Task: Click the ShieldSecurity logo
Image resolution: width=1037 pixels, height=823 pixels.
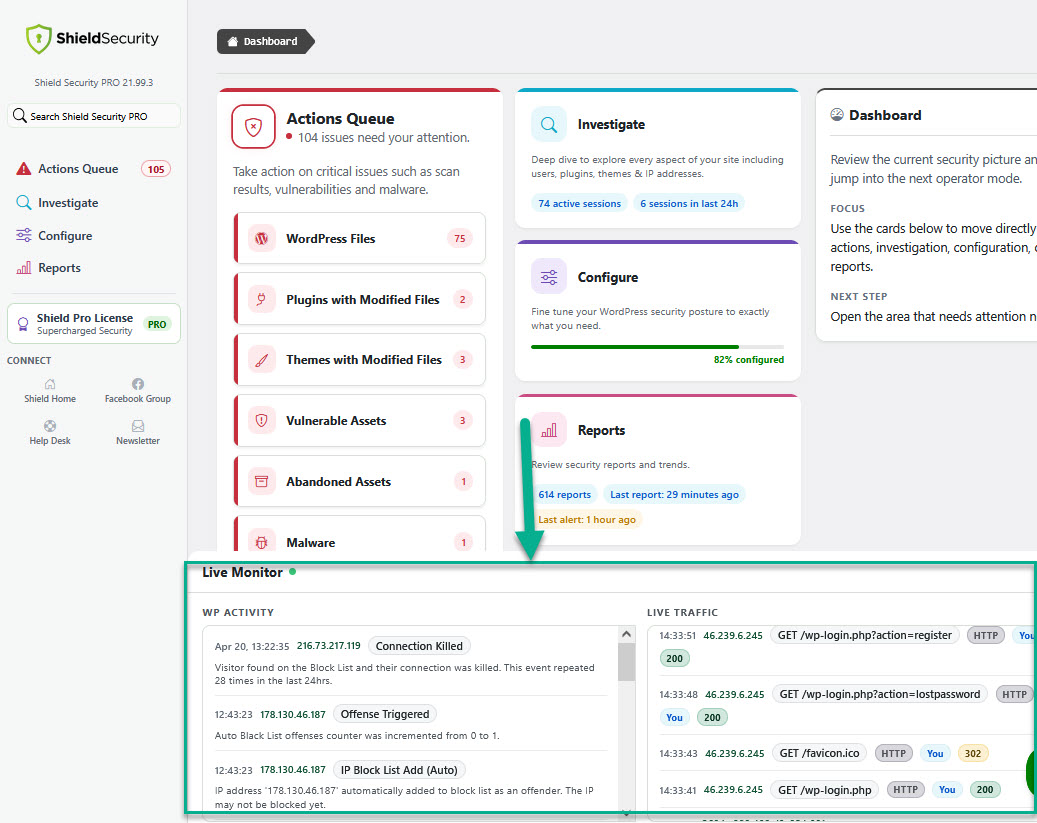Action: pyautogui.click(x=92, y=38)
